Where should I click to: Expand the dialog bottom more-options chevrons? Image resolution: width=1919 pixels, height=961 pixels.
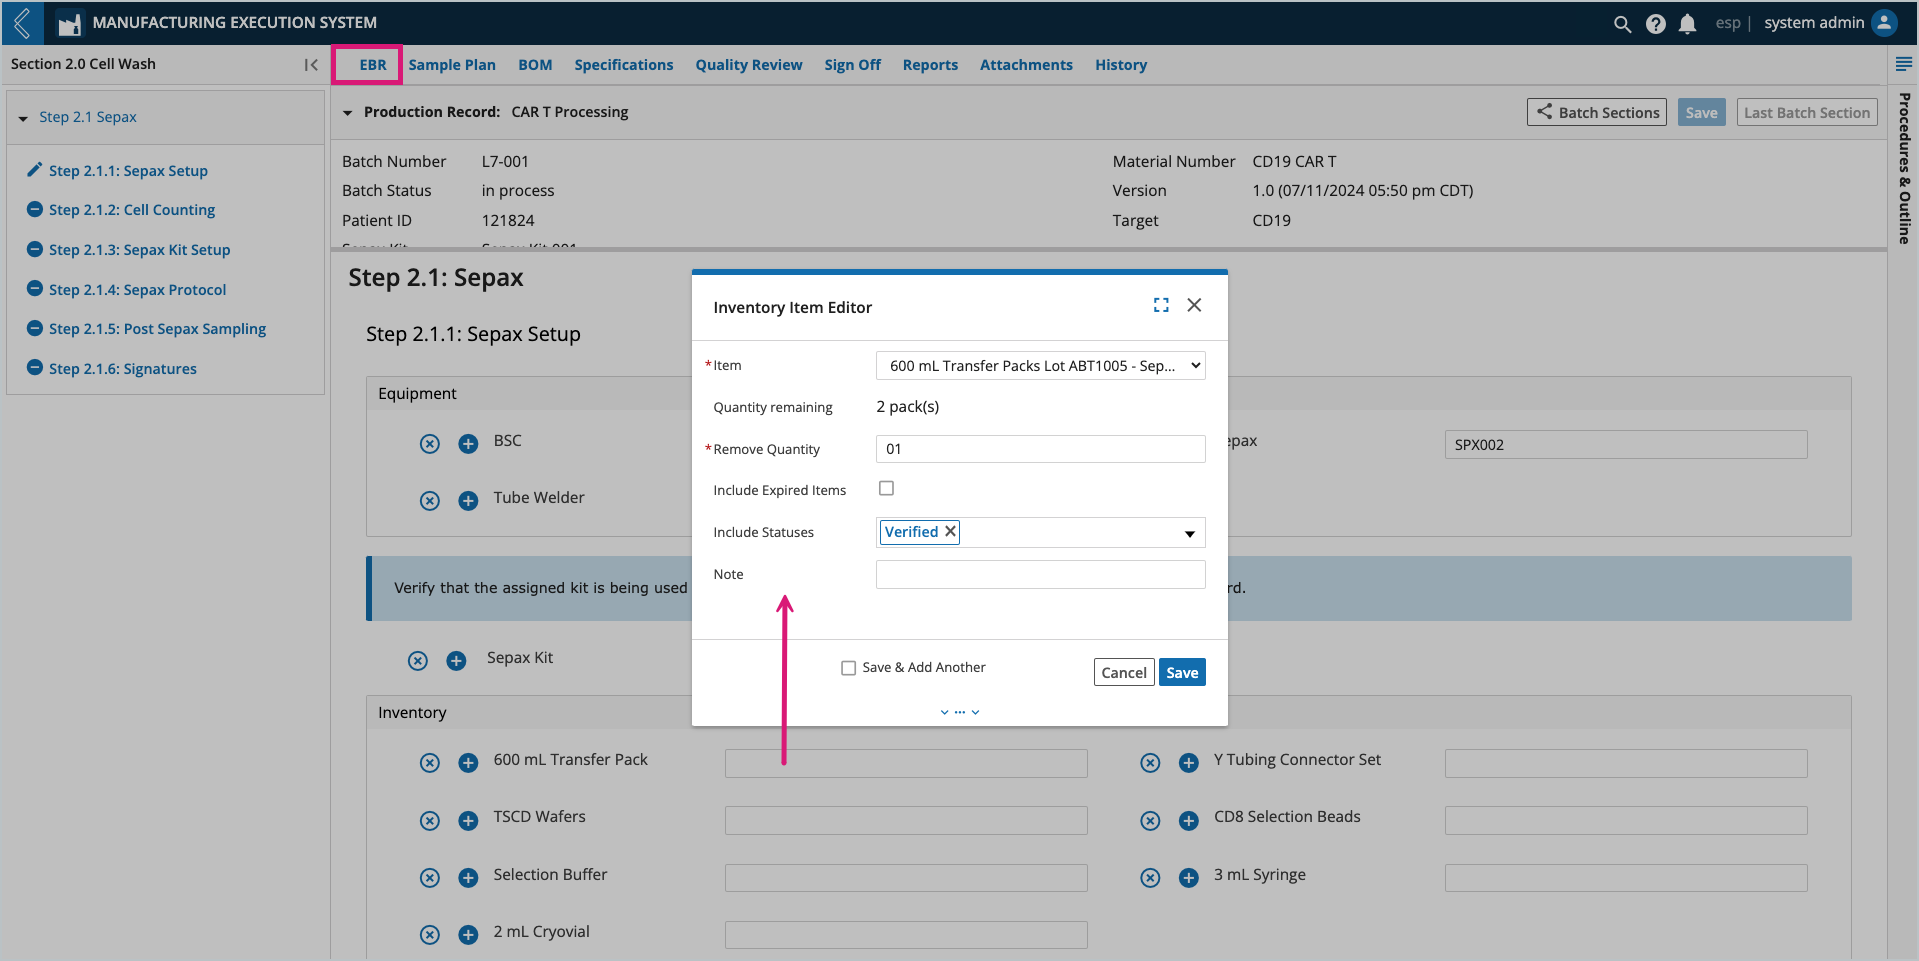click(x=960, y=712)
